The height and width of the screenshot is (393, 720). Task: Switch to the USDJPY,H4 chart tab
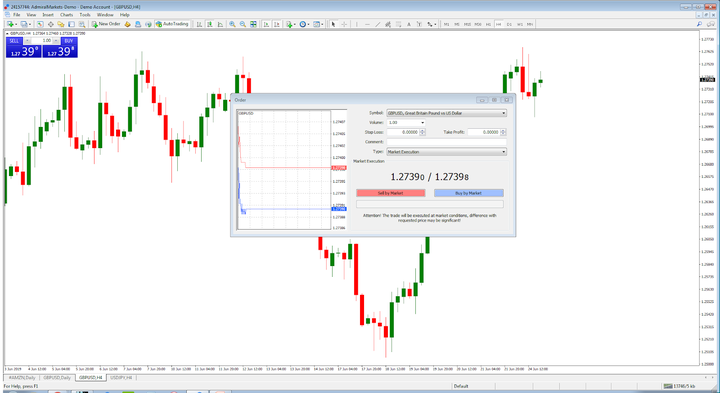[x=121, y=378]
